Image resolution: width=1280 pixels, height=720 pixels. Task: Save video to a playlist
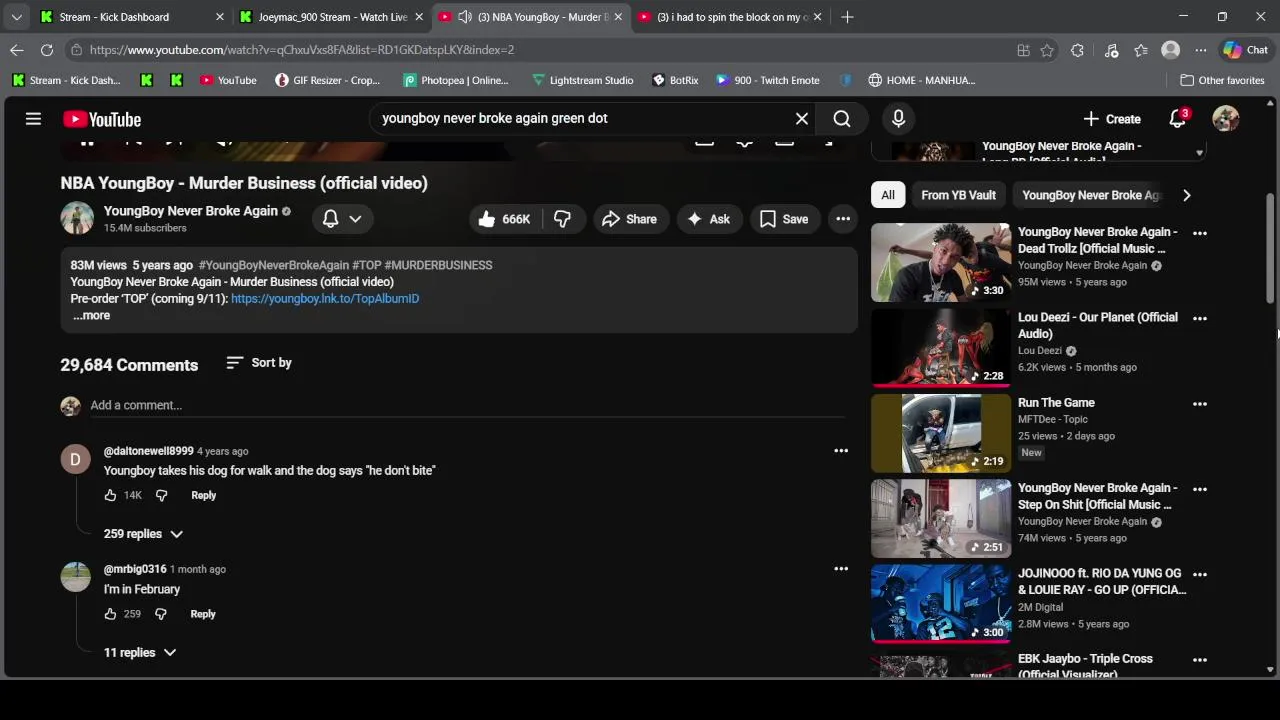click(x=784, y=219)
